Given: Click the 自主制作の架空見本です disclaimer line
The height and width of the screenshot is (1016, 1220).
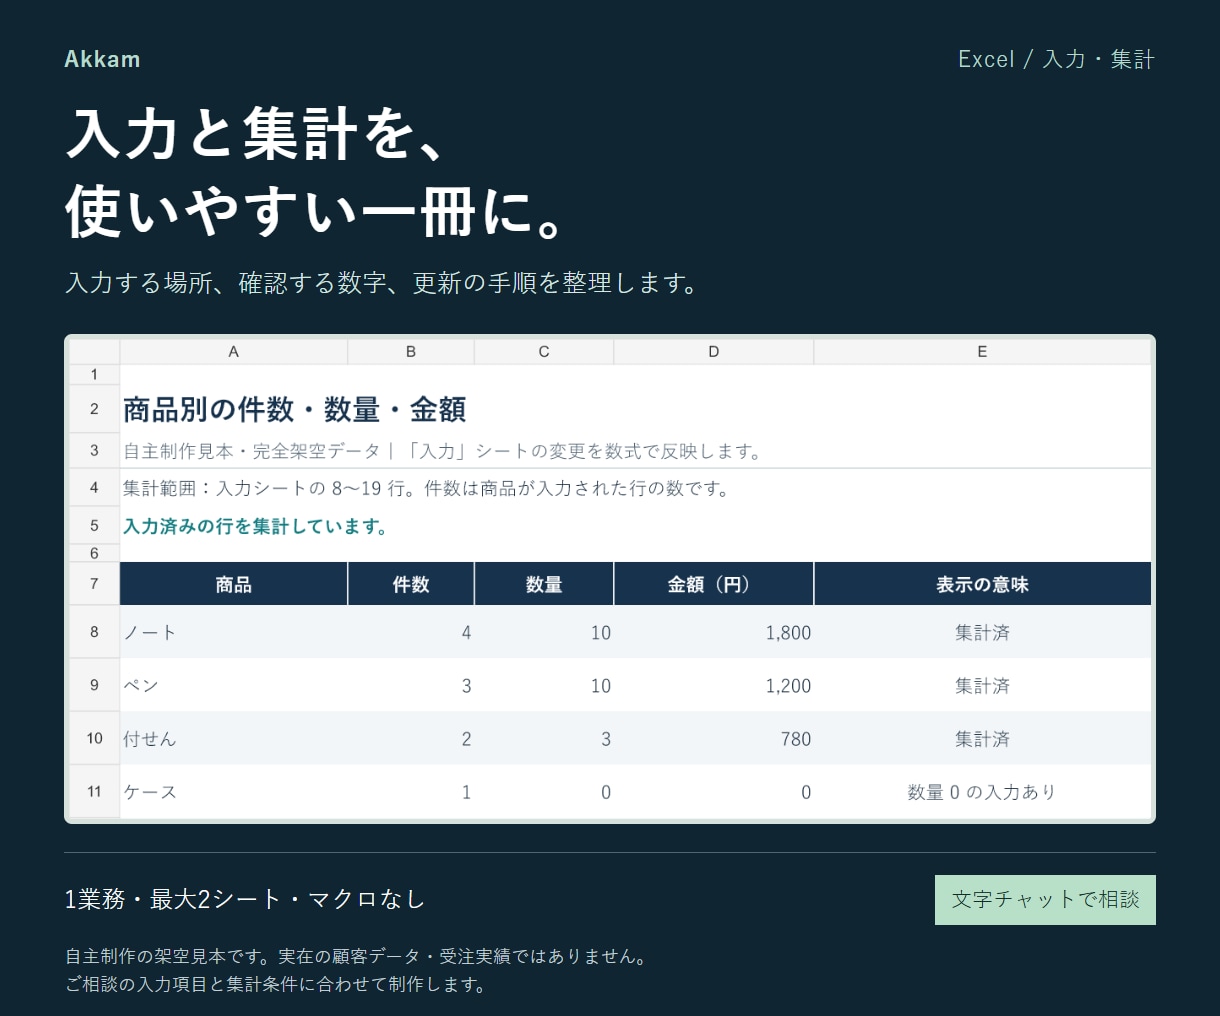Looking at the screenshot, I should point(358,956).
